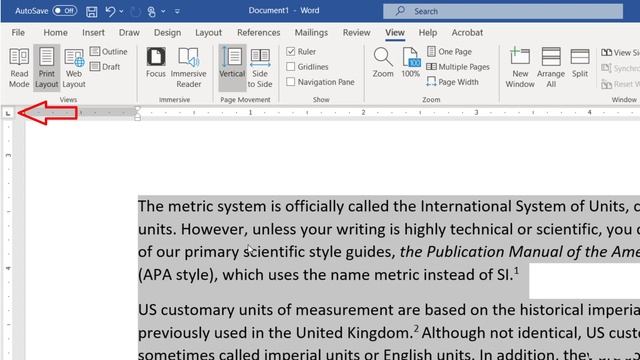Click the Undo arrow icon
The image size is (640, 360).
110,11
